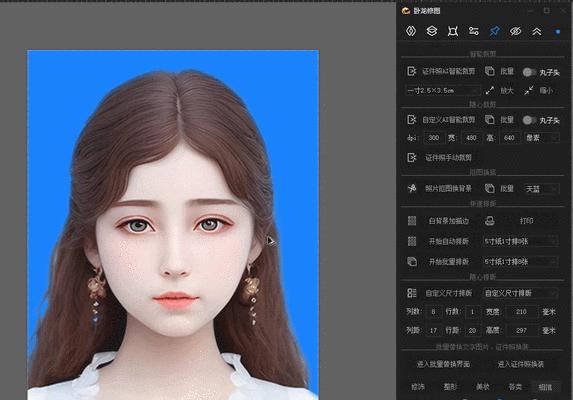Switch to the 整形 tab
This screenshot has width=573, height=400.
pos(450,386)
